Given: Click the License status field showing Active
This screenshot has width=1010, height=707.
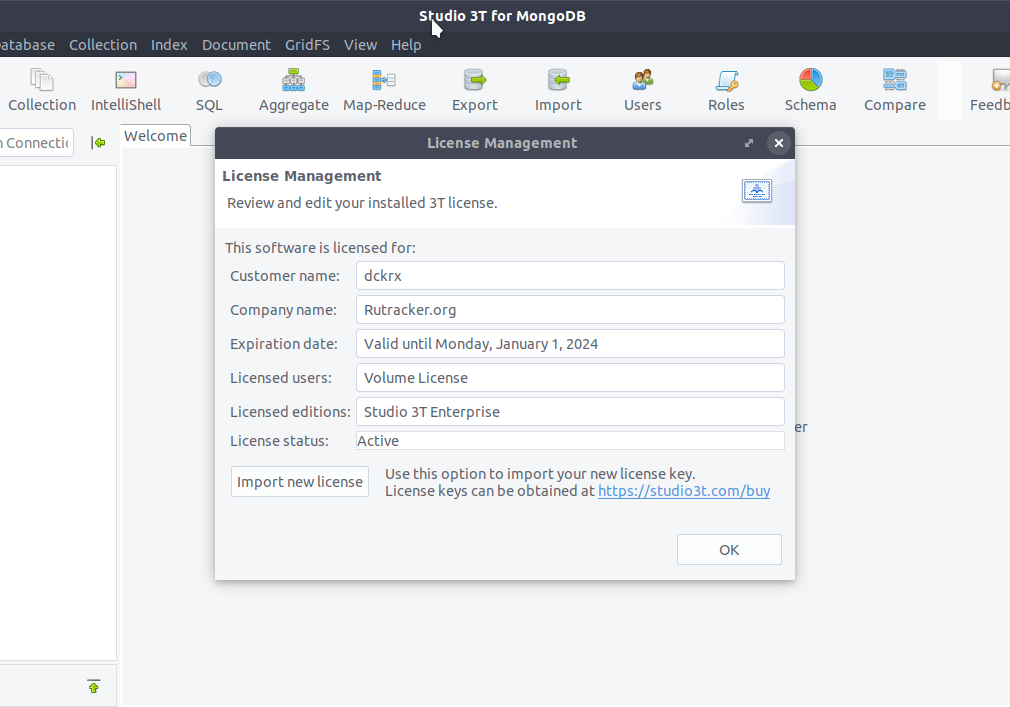Looking at the screenshot, I should pyautogui.click(x=570, y=441).
